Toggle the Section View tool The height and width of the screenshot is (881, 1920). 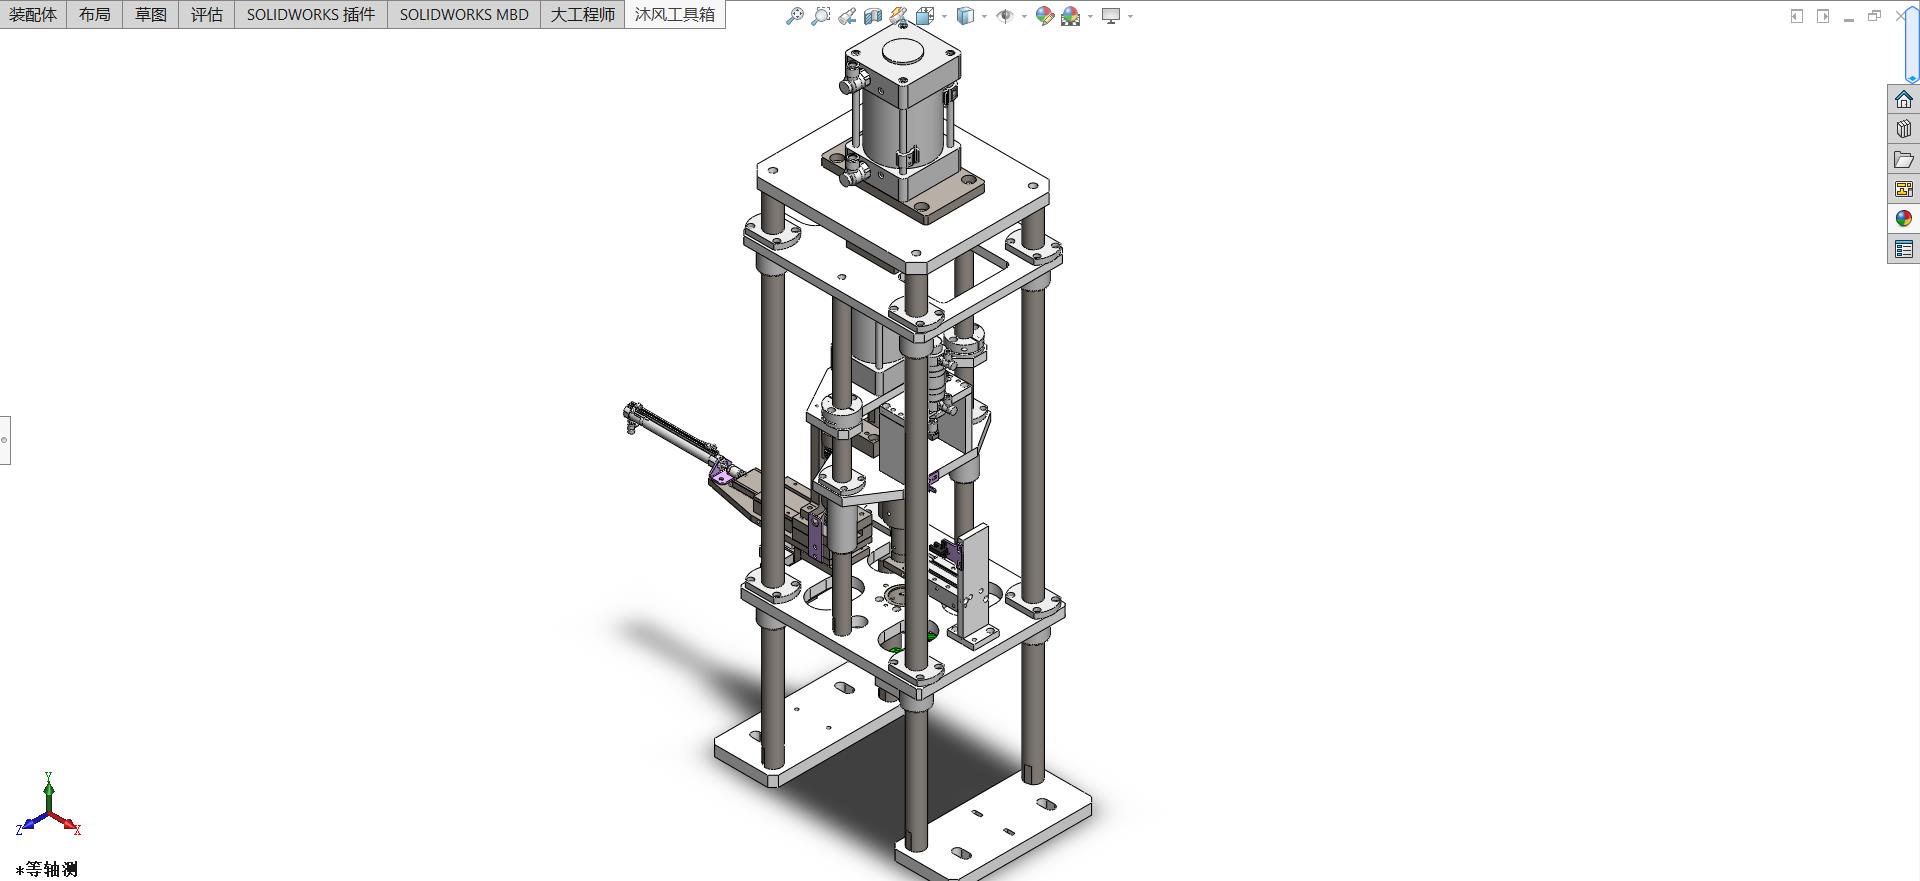873,16
